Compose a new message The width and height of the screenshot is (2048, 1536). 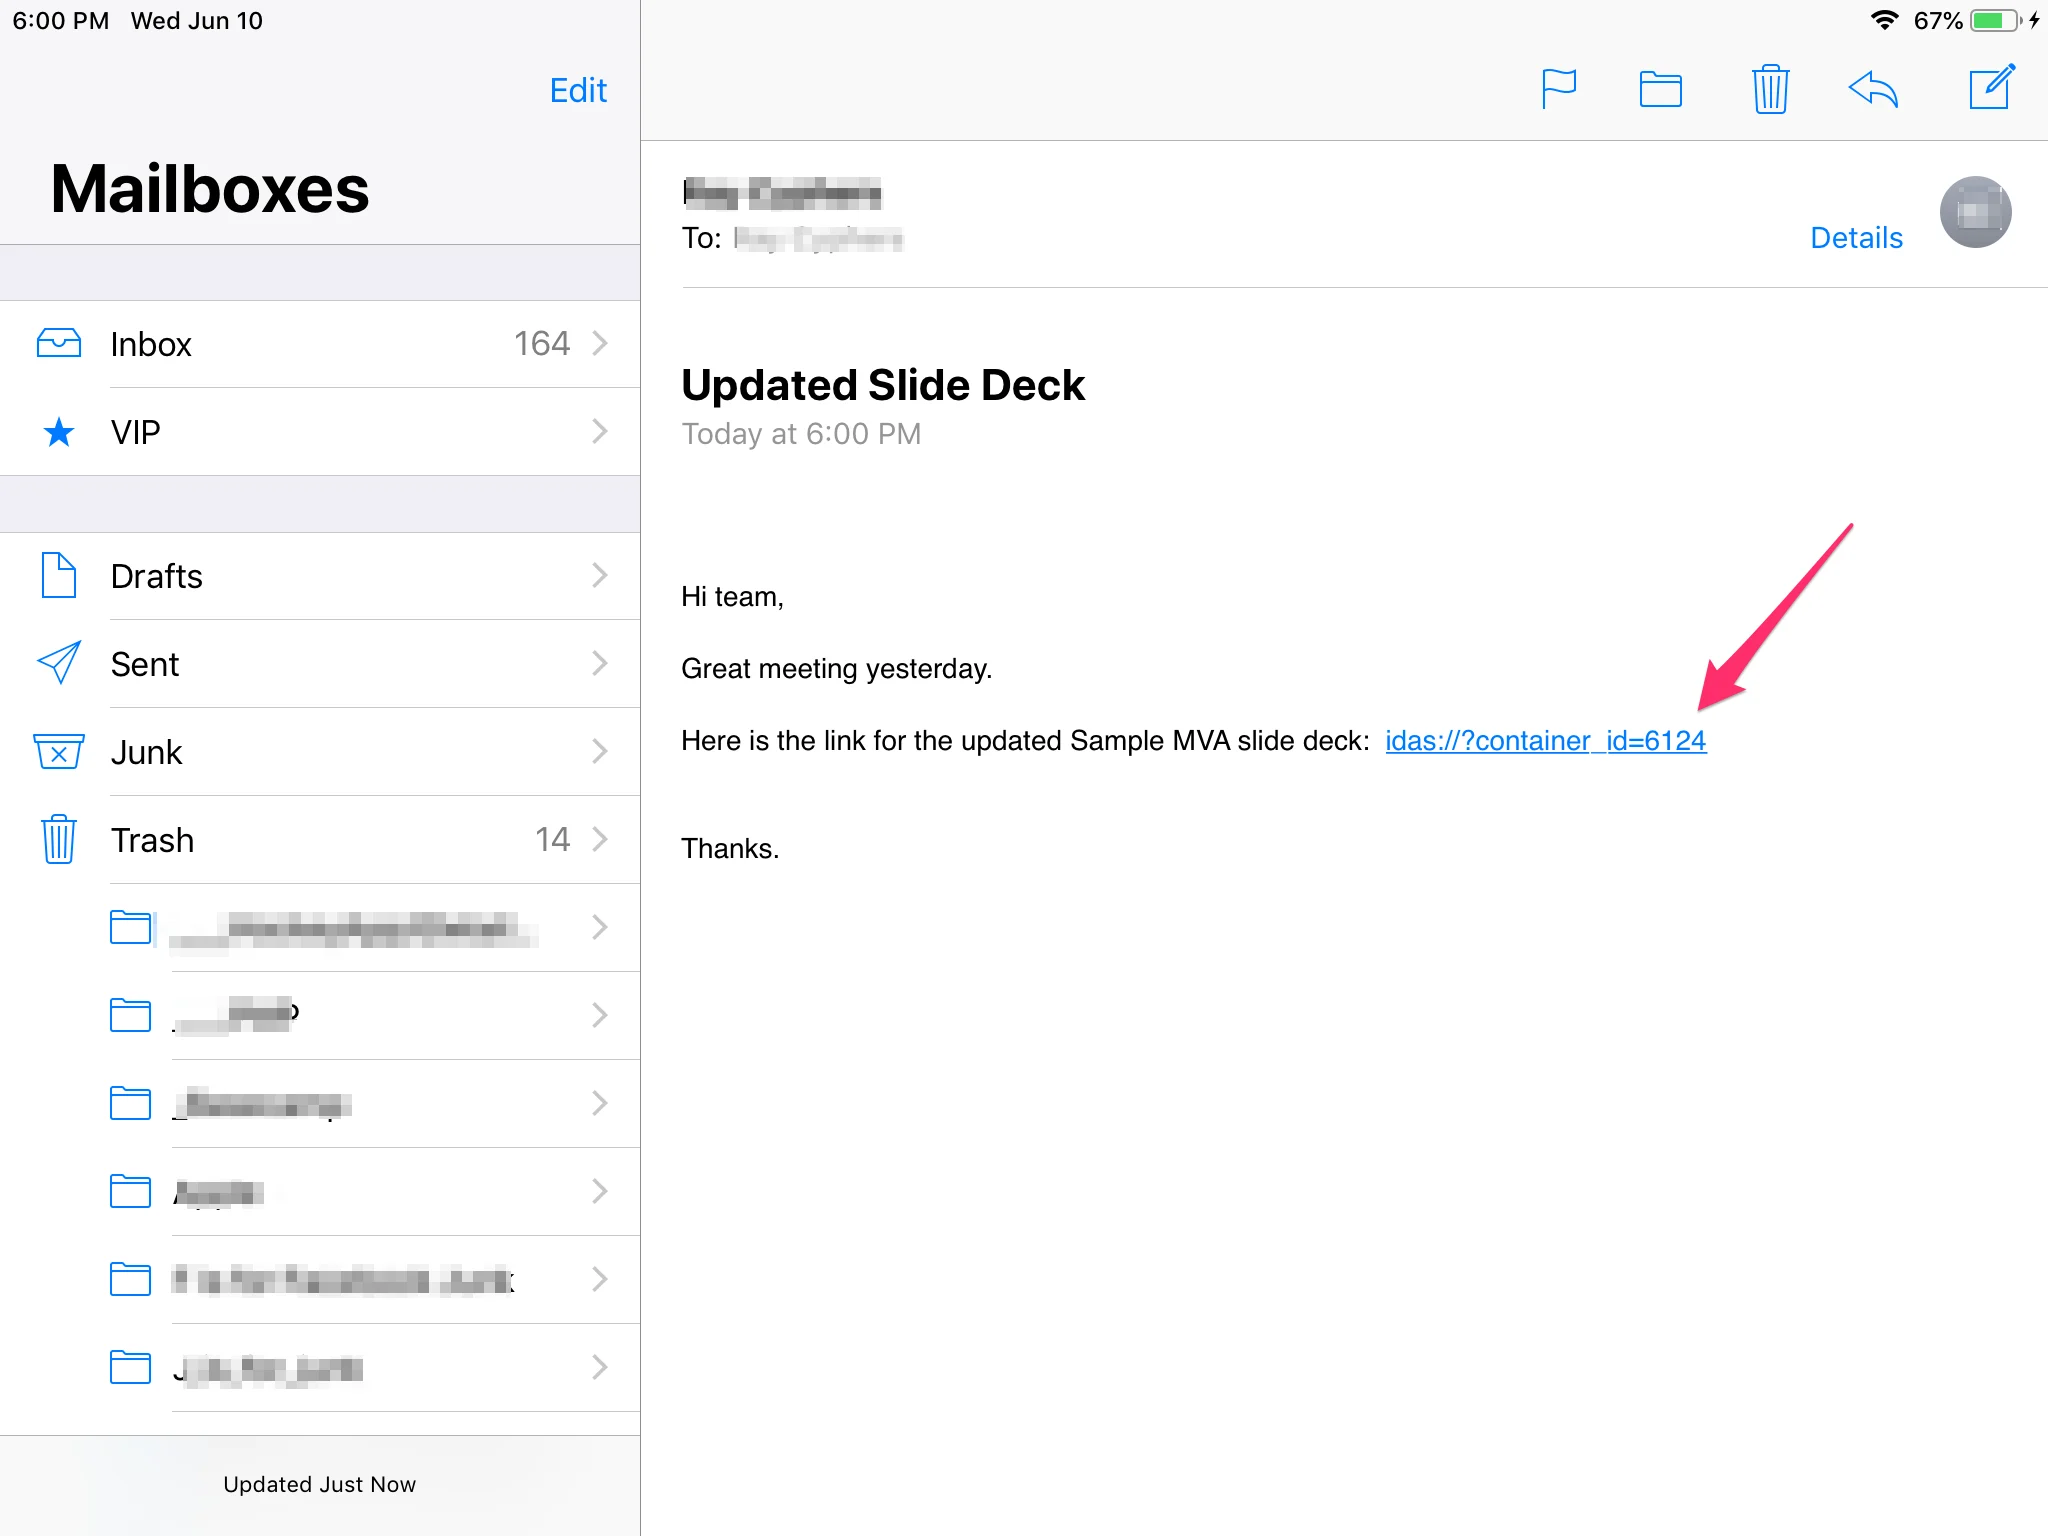(x=1991, y=88)
